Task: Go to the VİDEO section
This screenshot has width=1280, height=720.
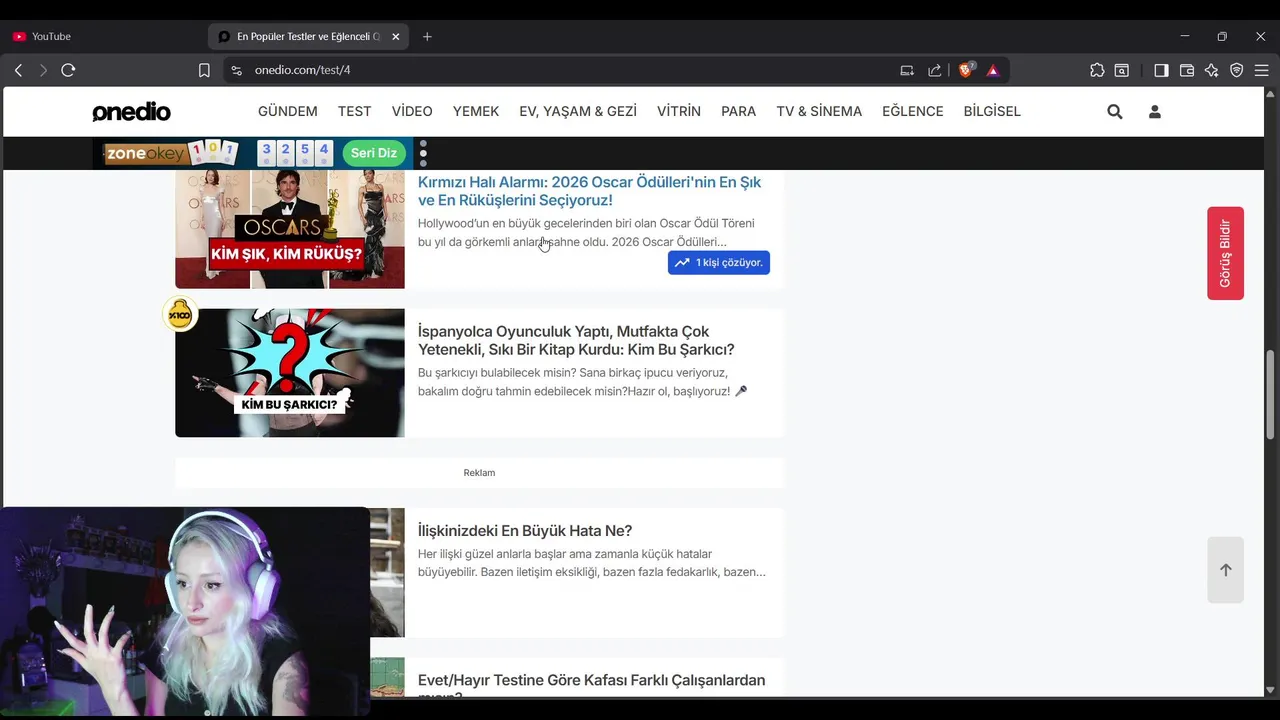Action: [x=412, y=111]
